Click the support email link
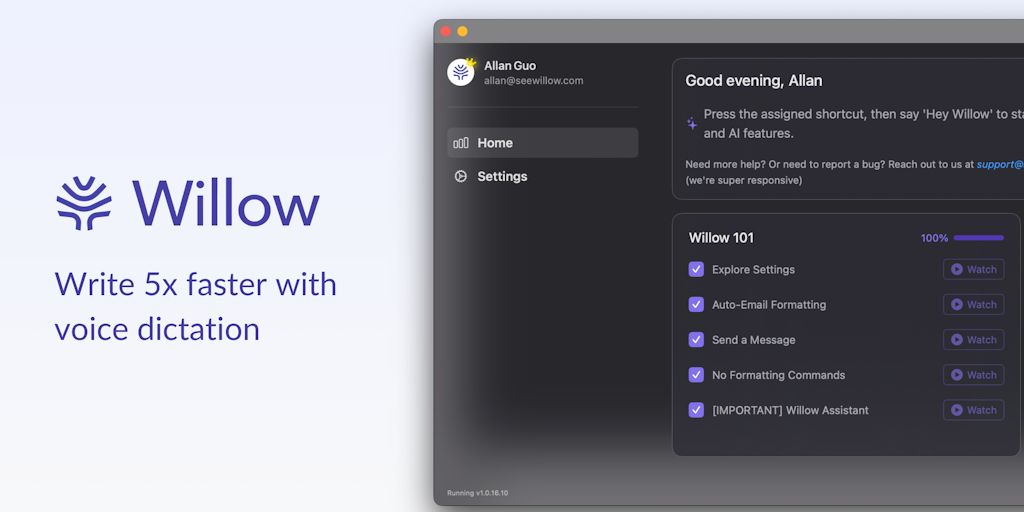1024x512 pixels. pos(1000,165)
